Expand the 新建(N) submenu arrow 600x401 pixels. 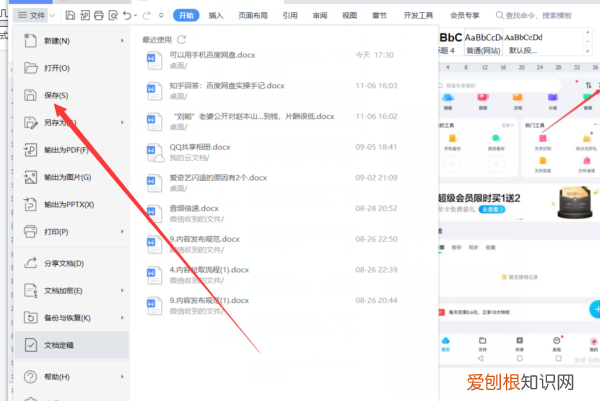click(122, 41)
